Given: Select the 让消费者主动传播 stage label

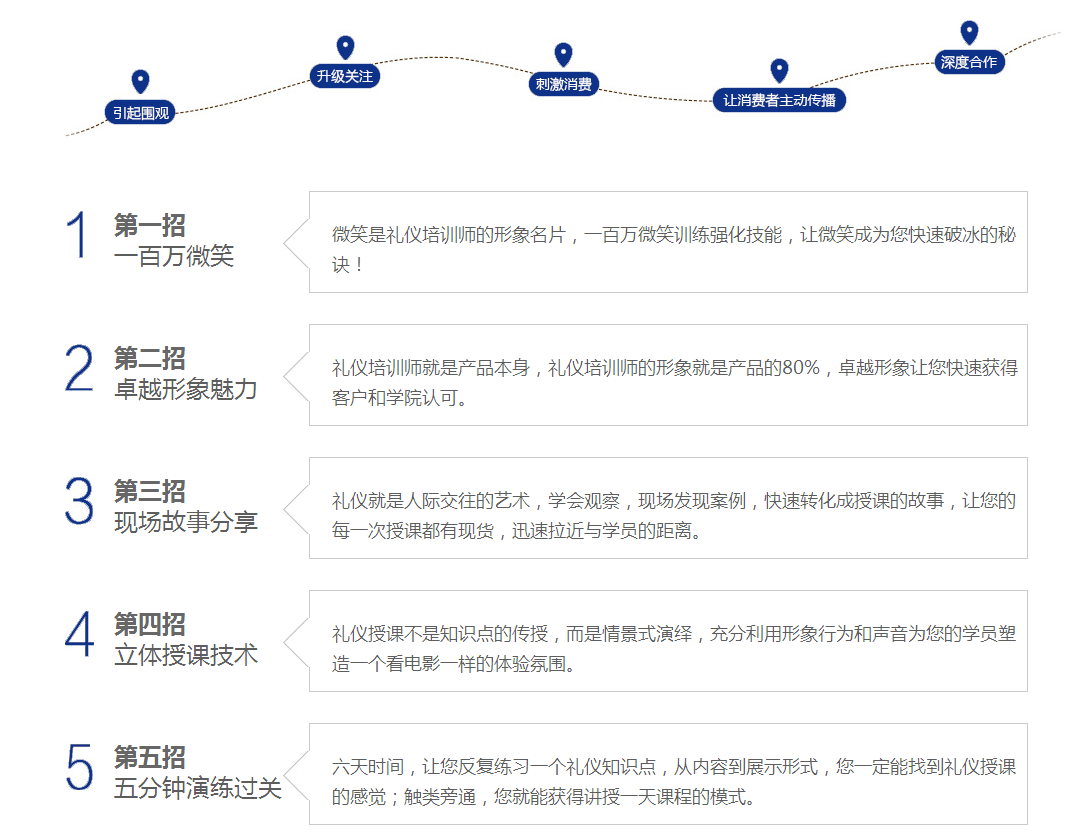Looking at the screenshot, I should click(x=779, y=100).
